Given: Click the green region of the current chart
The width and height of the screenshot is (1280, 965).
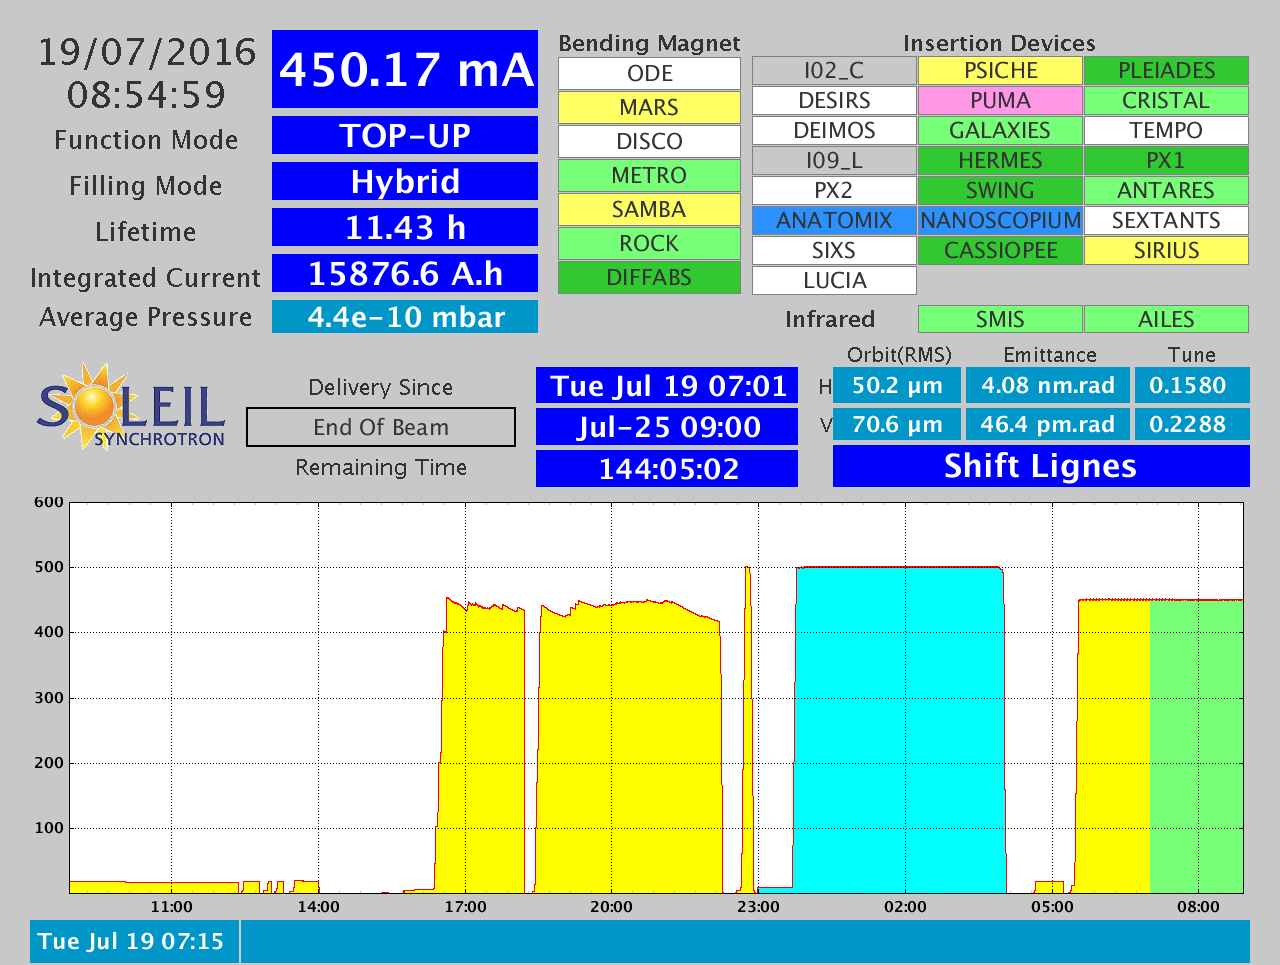Looking at the screenshot, I should click(1196, 746).
